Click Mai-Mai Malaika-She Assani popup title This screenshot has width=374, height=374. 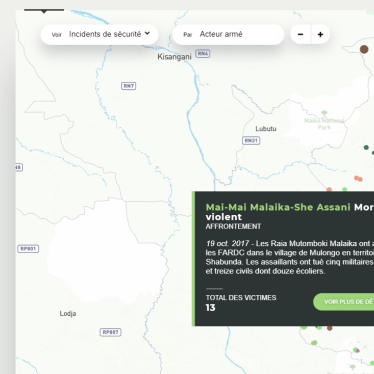pyautogui.click(x=278, y=207)
